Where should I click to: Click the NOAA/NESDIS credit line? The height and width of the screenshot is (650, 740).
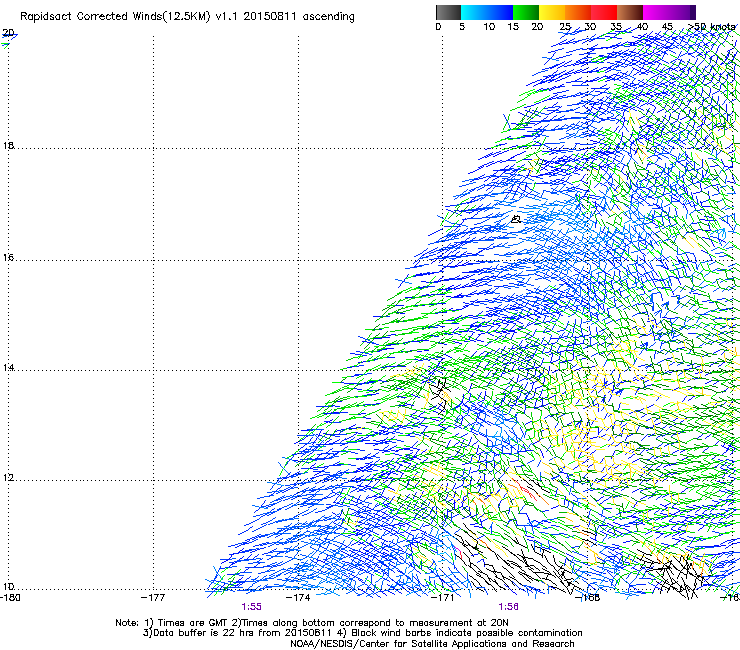click(x=432, y=644)
